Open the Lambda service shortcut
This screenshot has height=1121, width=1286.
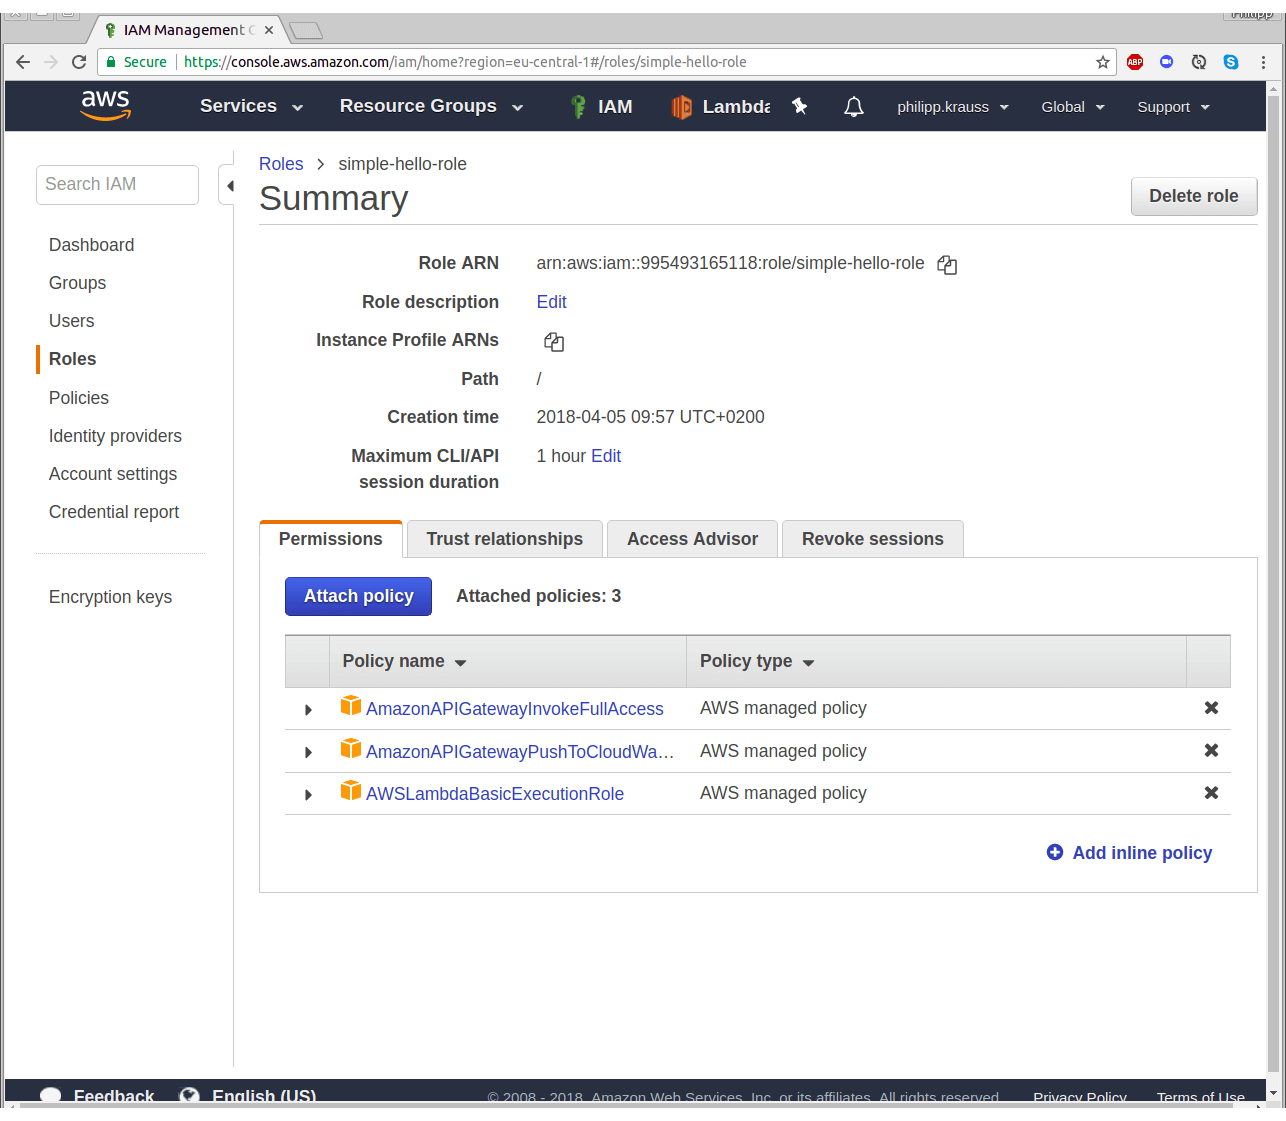722,107
